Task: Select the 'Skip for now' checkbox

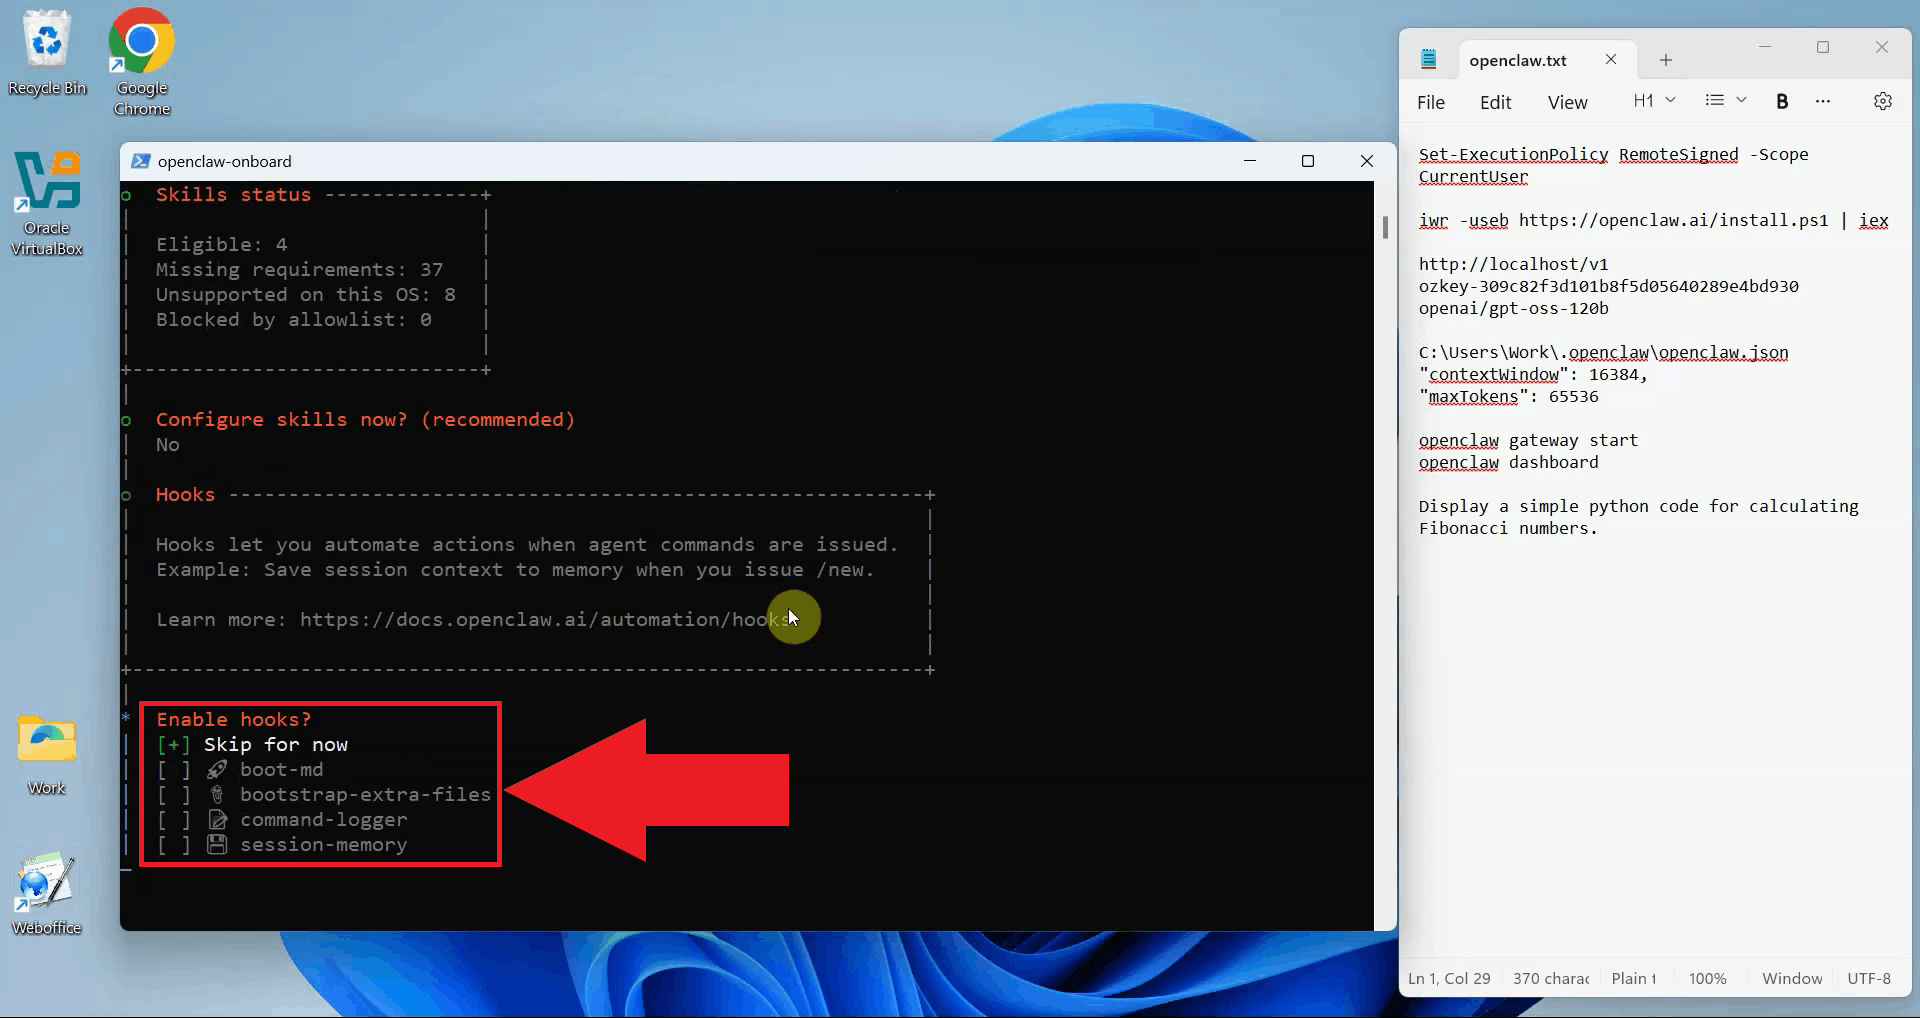Action: pyautogui.click(x=173, y=745)
